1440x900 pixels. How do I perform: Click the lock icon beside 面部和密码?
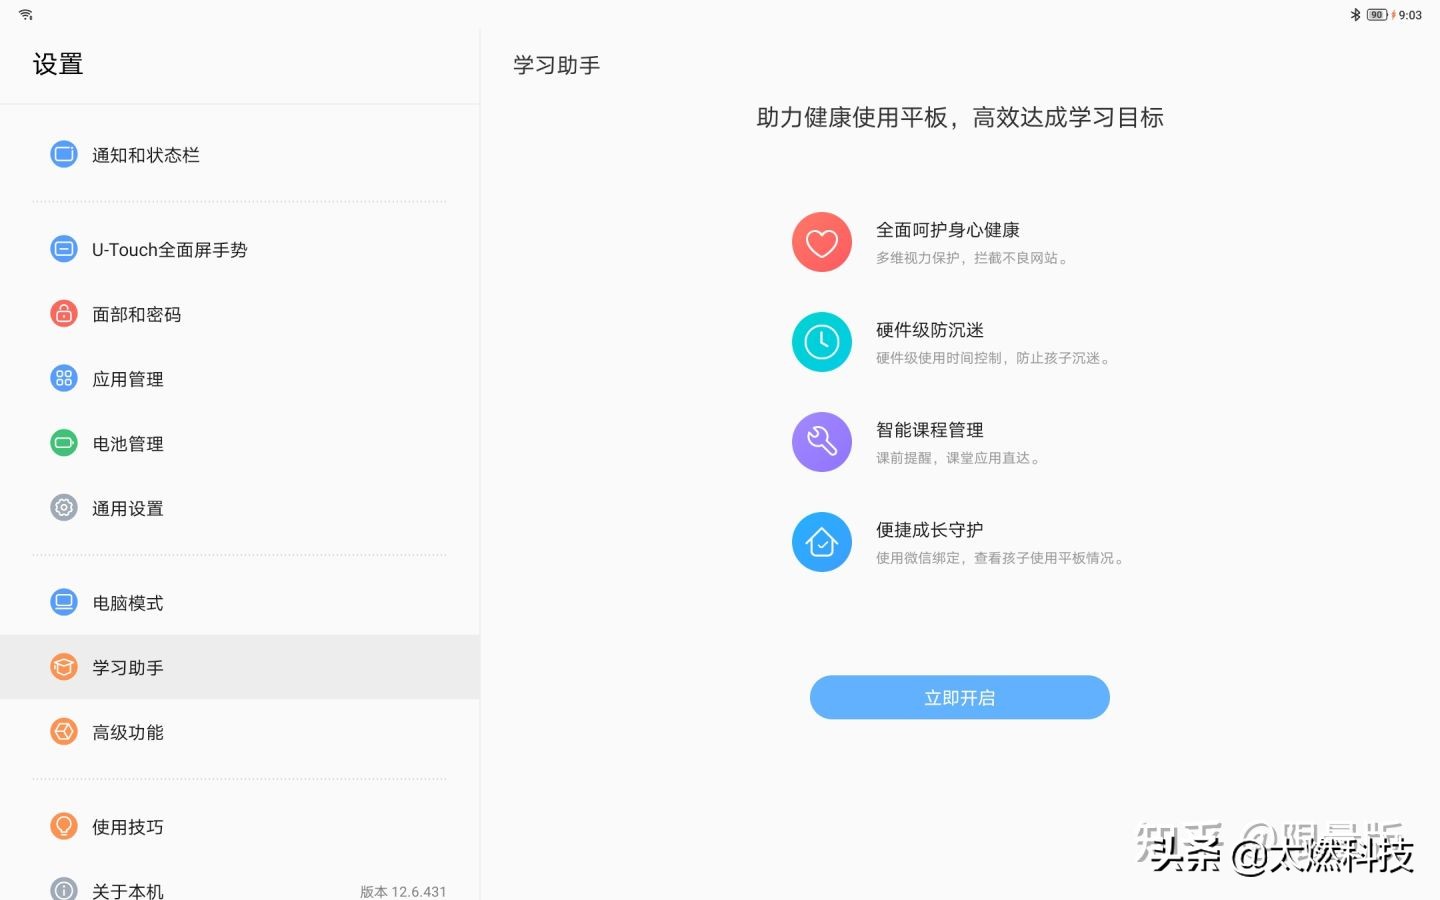pyautogui.click(x=63, y=313)
